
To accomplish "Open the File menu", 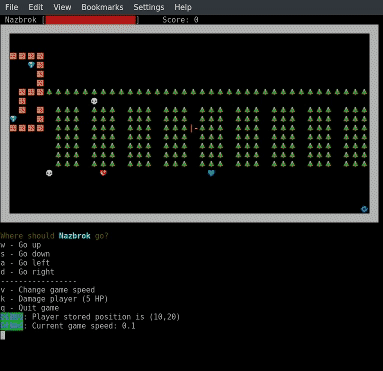I will (12, 7).
